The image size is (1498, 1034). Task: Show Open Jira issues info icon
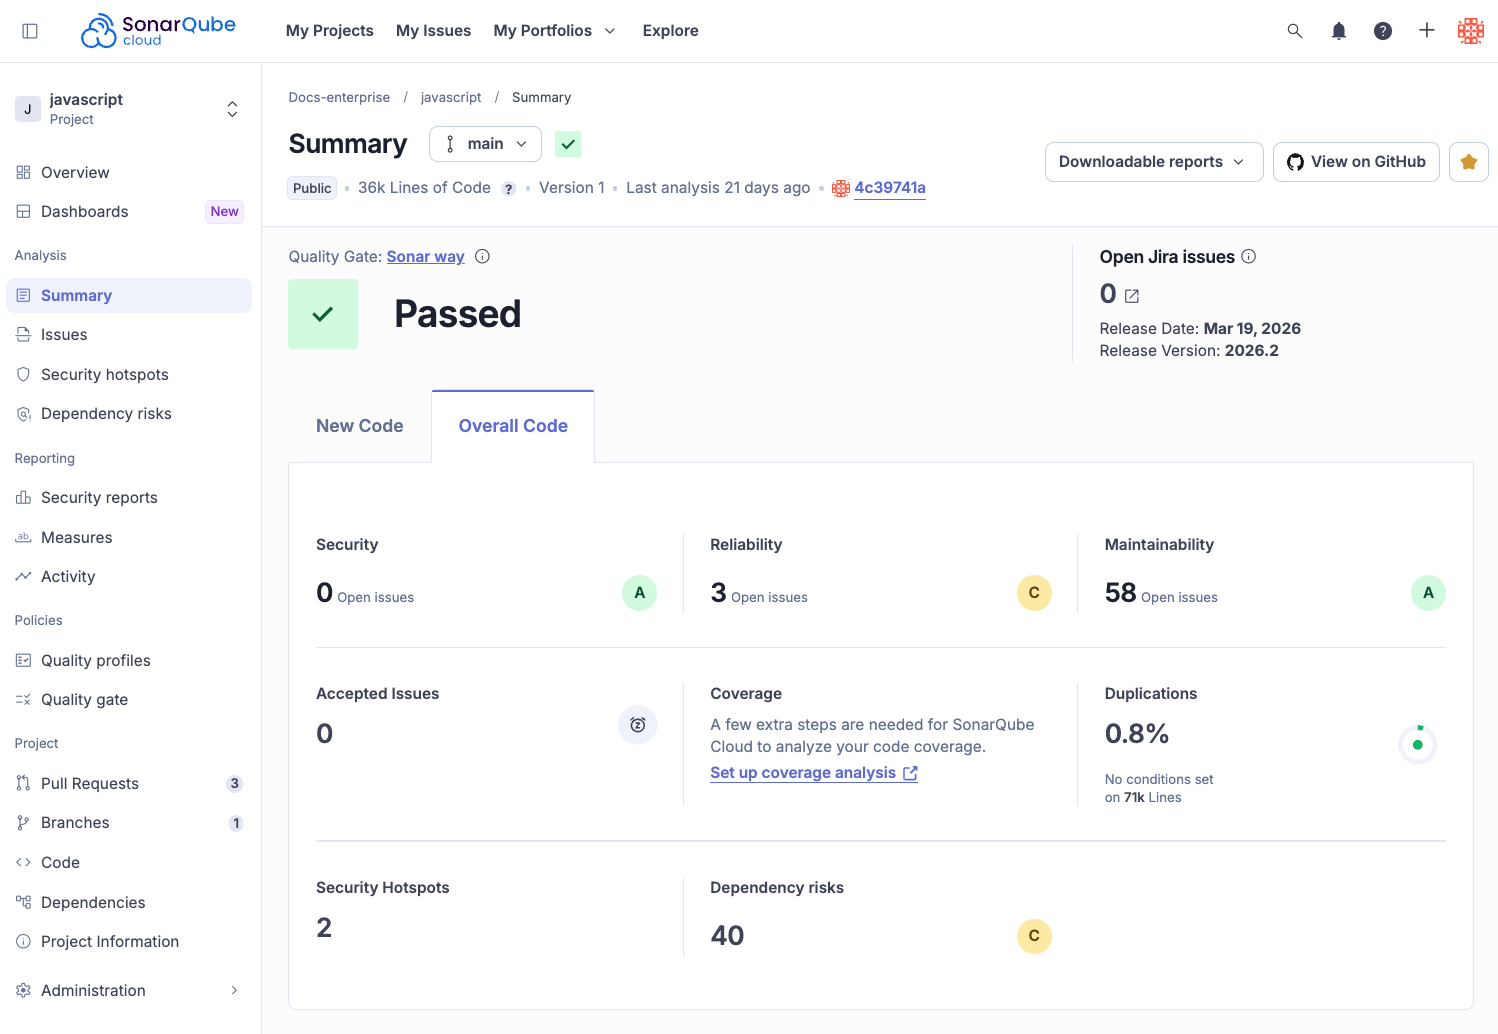click(1249, 256)
